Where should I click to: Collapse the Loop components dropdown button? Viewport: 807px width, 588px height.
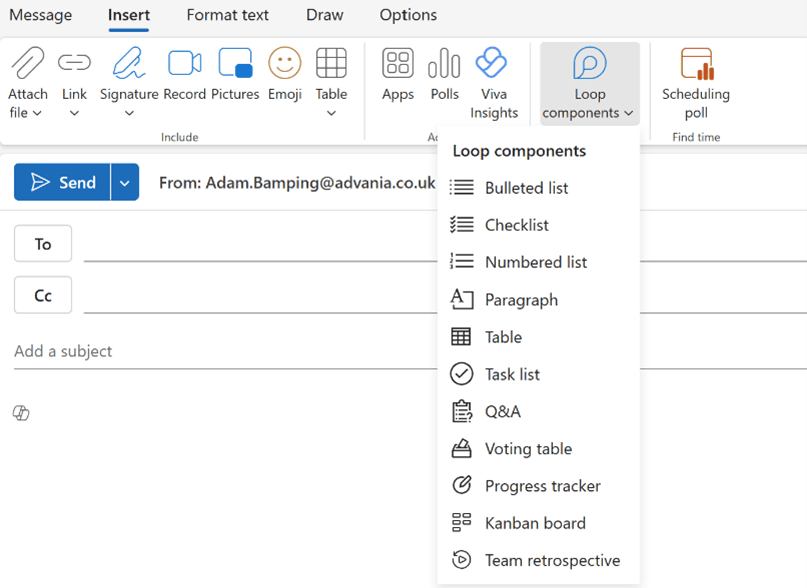[590, 83]
